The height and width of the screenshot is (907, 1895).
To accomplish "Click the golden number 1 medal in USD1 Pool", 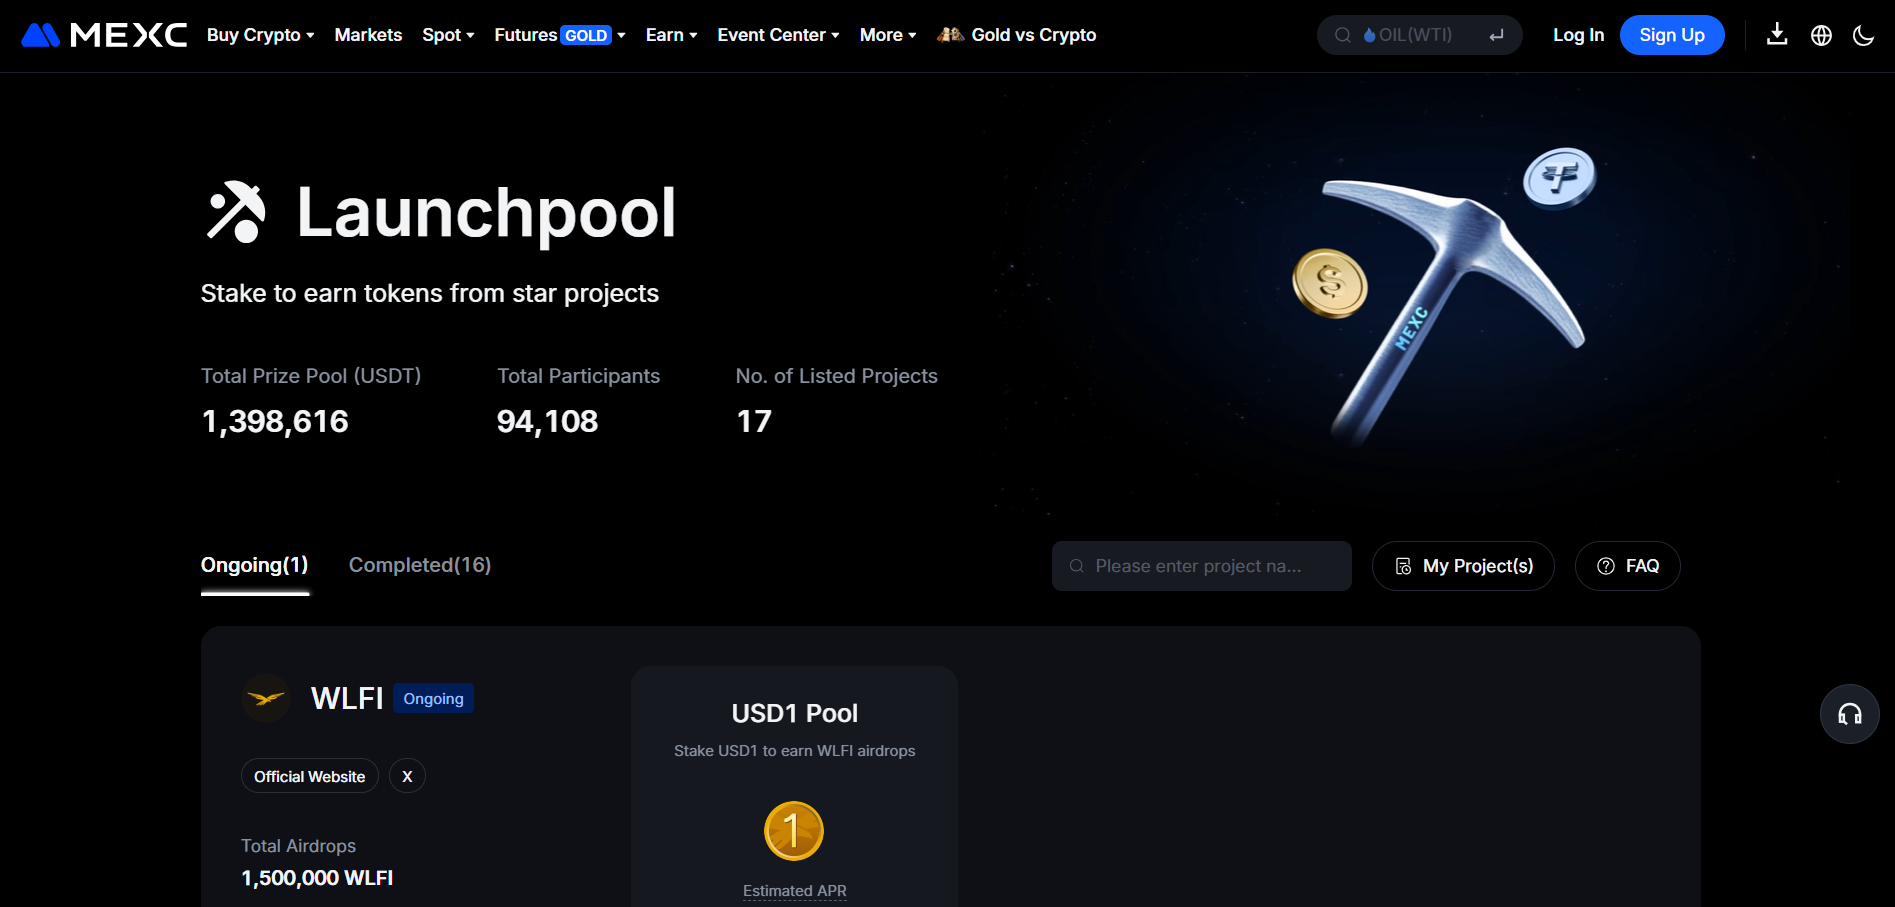I will (x=793, y=830).
